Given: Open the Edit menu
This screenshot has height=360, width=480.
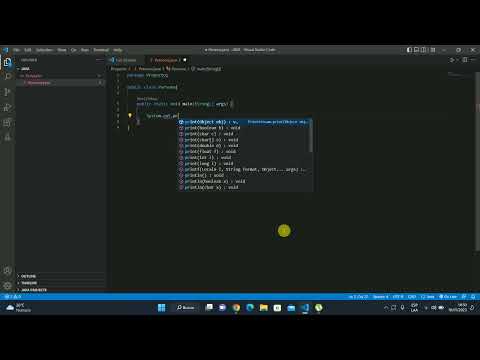Looking at the screenshot, I should (28, 50).
